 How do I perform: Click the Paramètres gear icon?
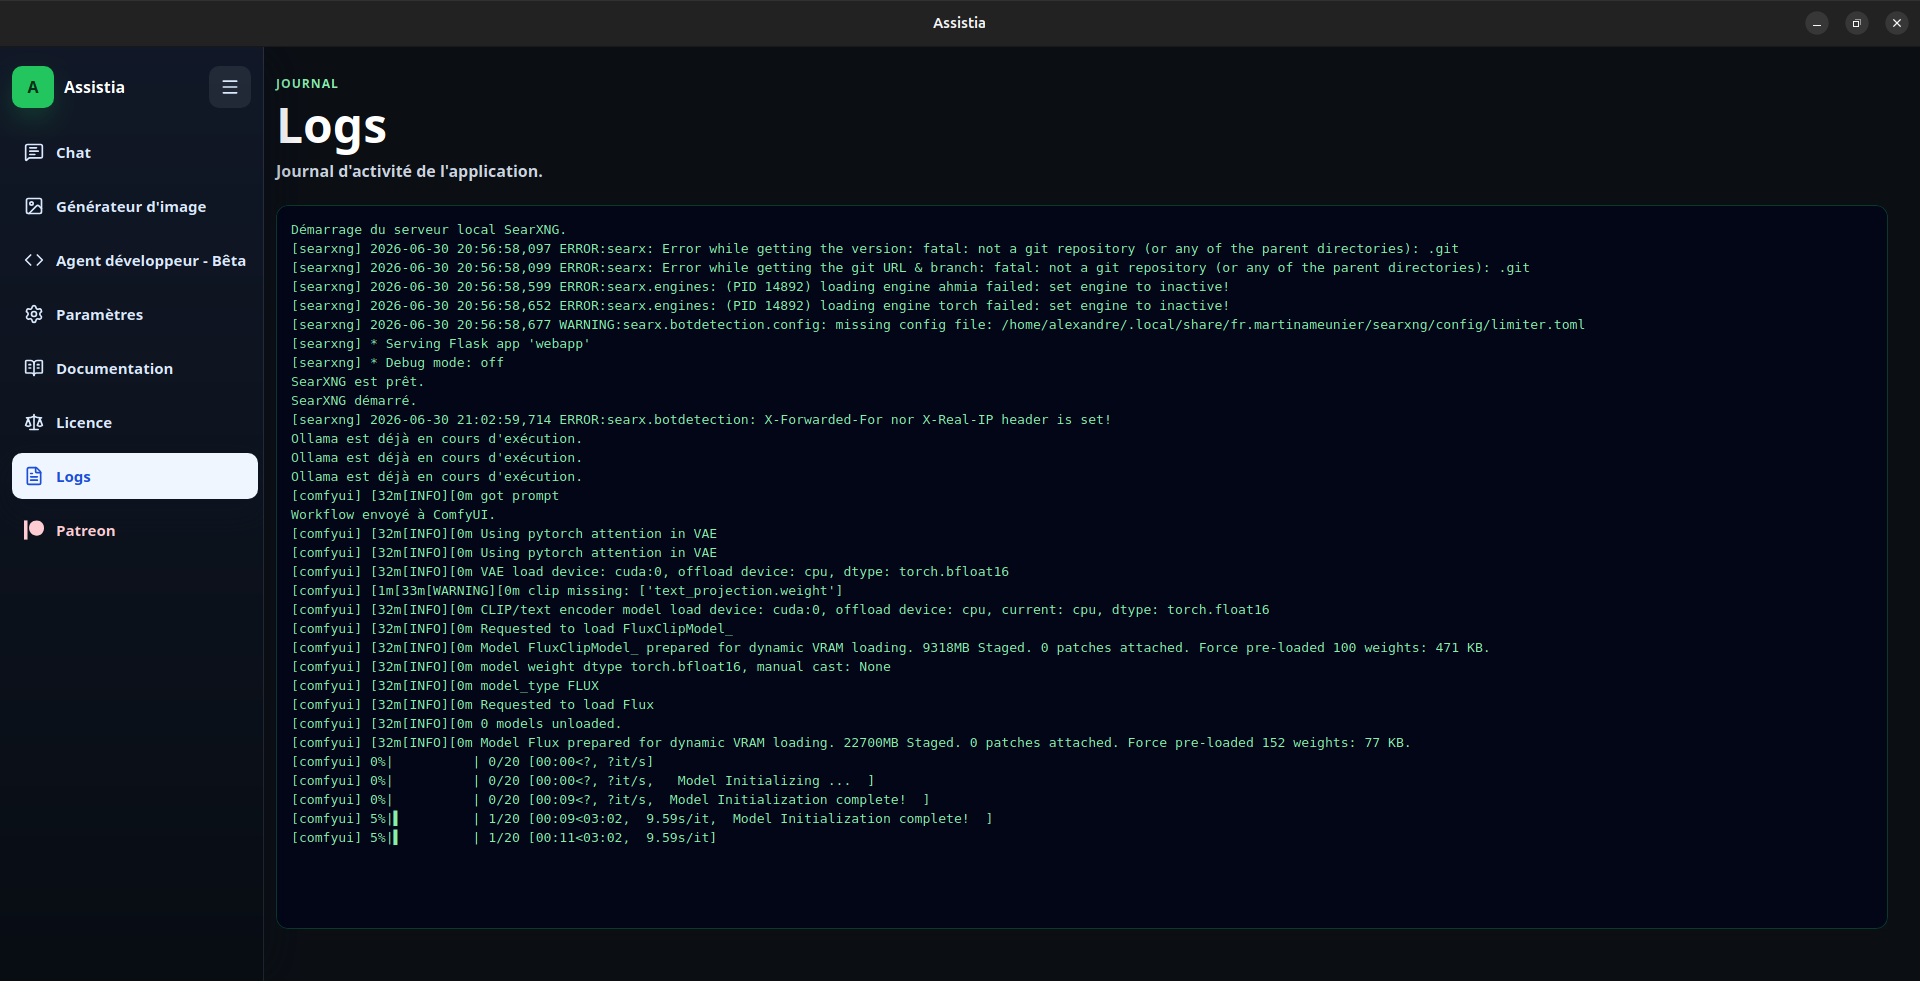tap(34, 314)
